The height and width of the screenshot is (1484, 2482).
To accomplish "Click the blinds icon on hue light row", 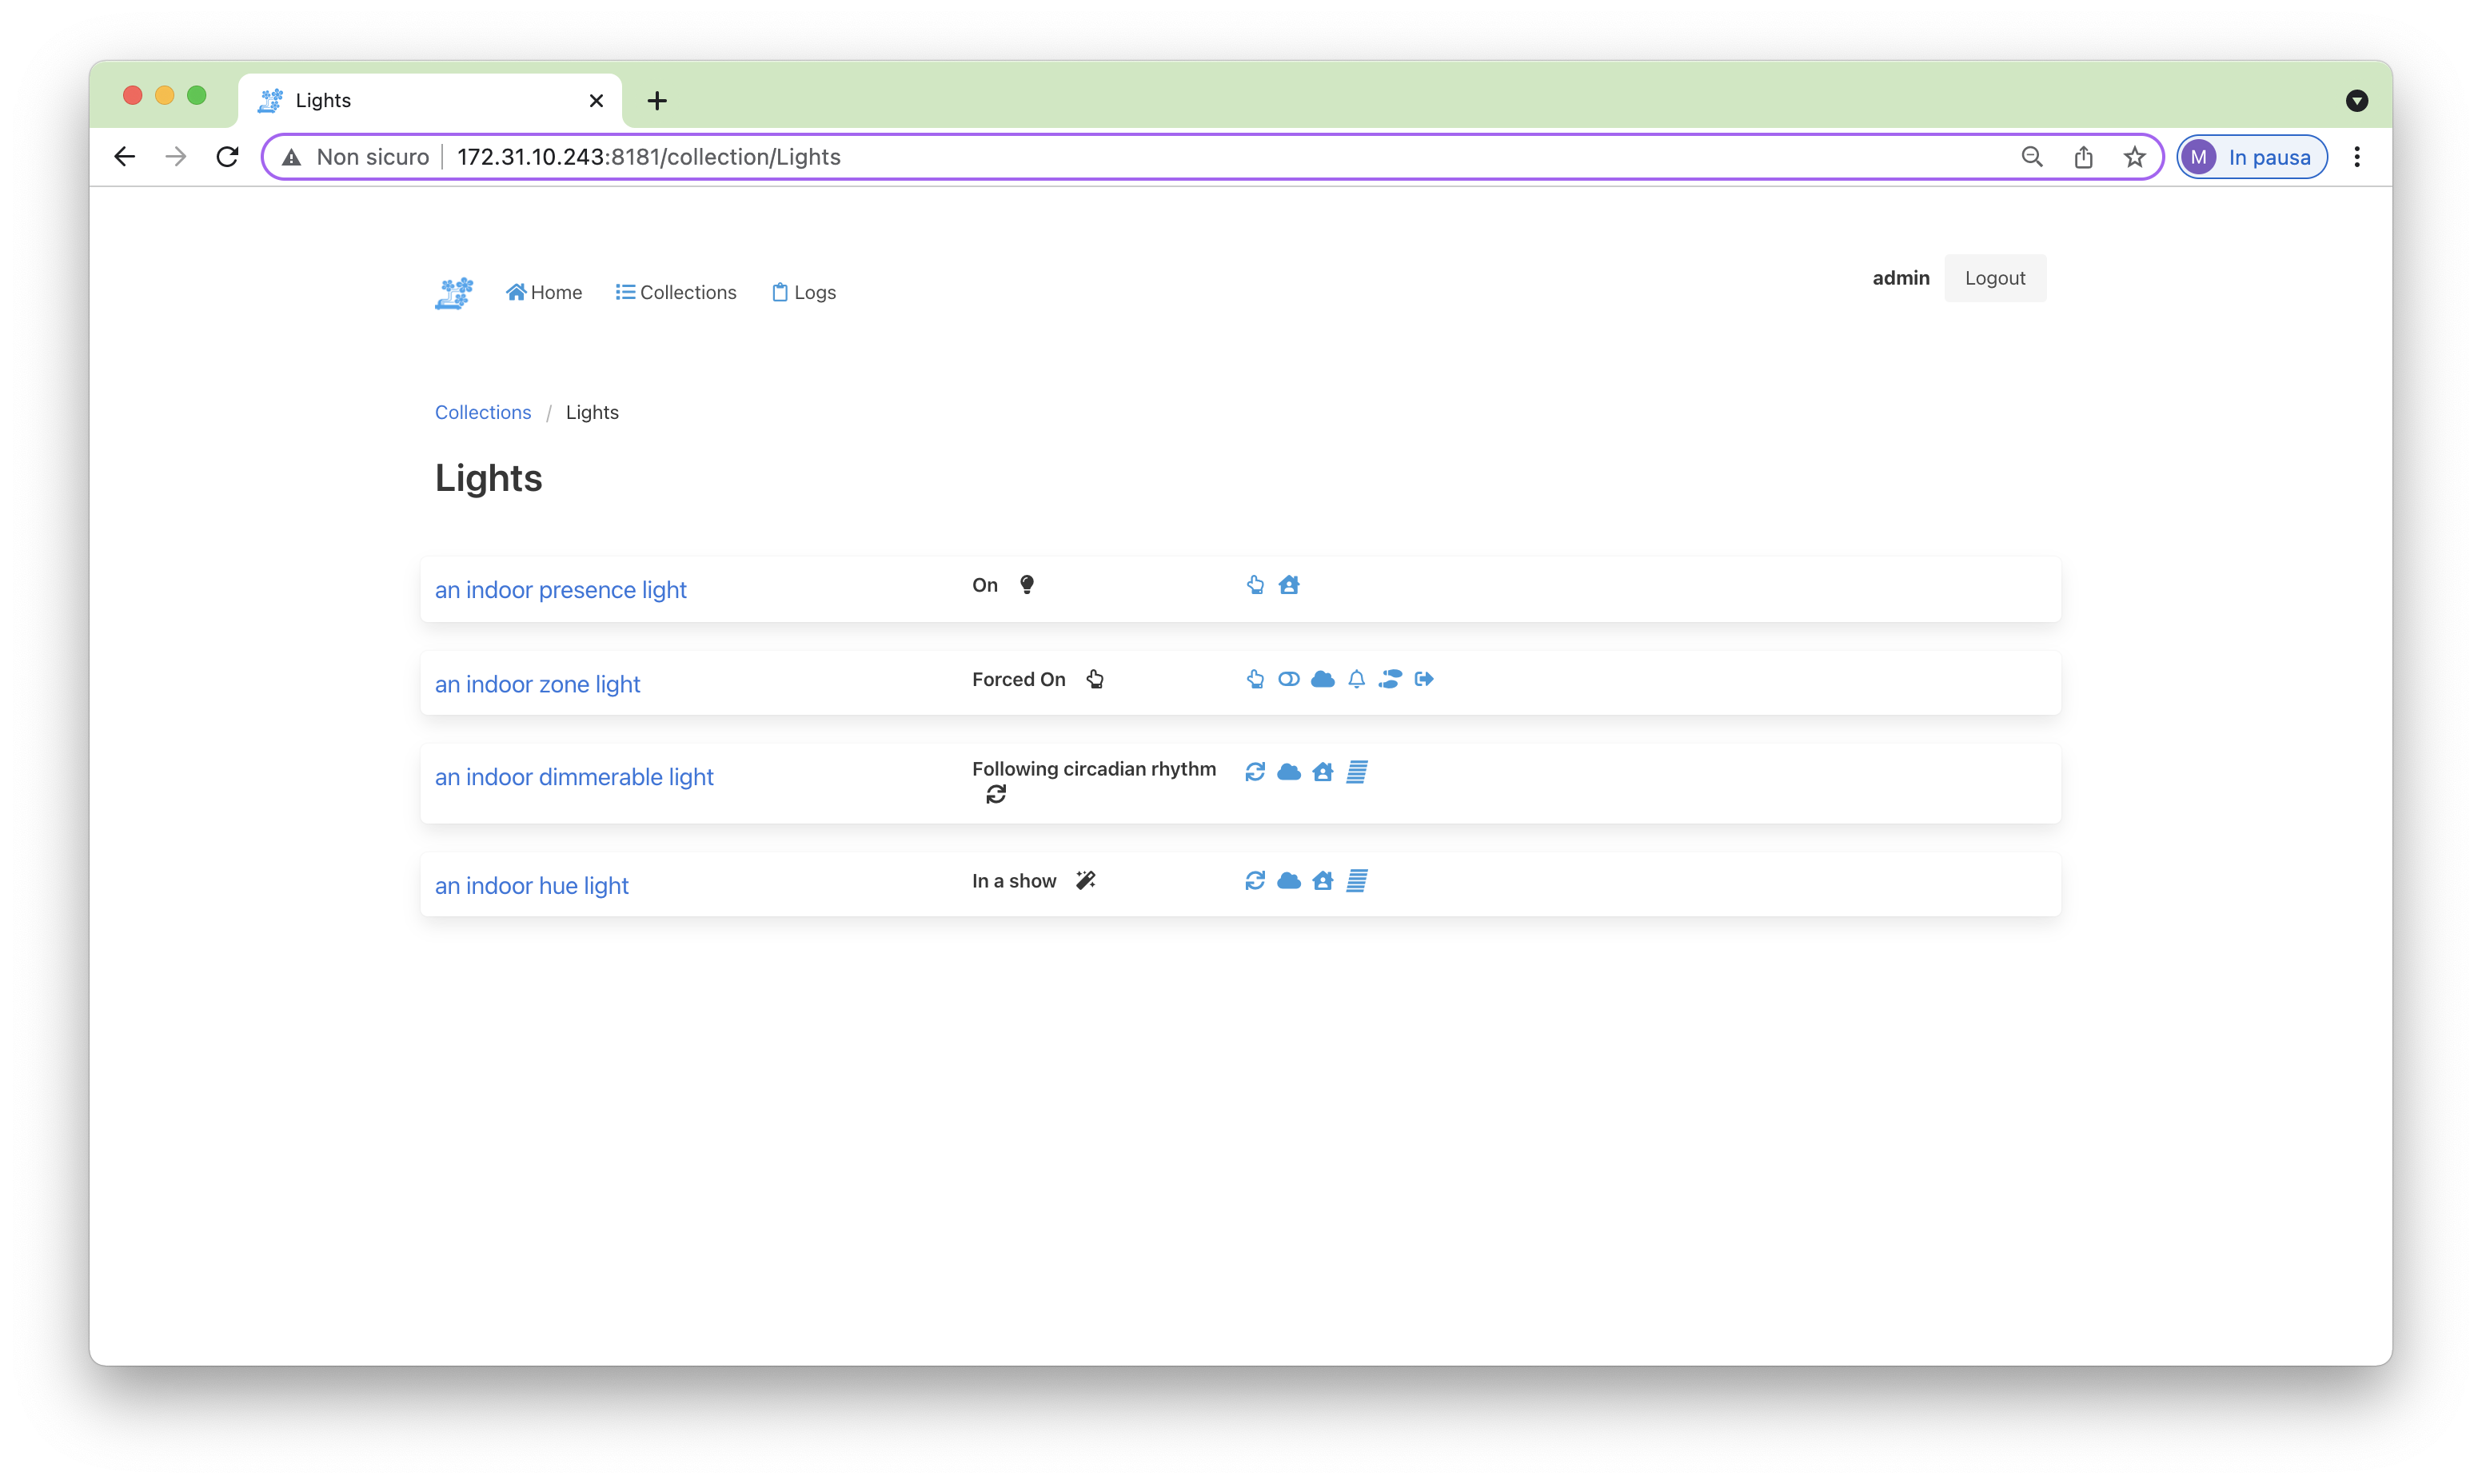I will point(1356,881).
